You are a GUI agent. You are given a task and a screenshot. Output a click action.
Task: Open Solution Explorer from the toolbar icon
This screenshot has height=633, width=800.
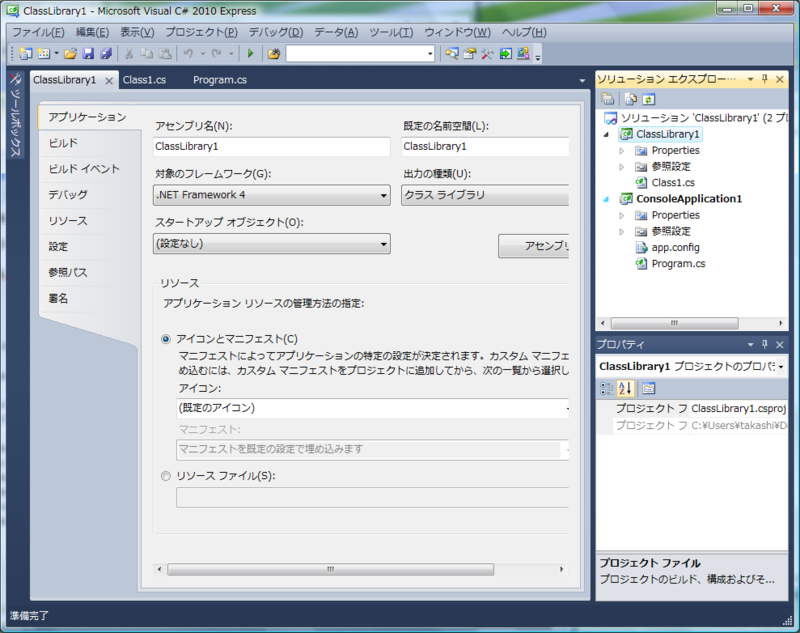[452, 54]
